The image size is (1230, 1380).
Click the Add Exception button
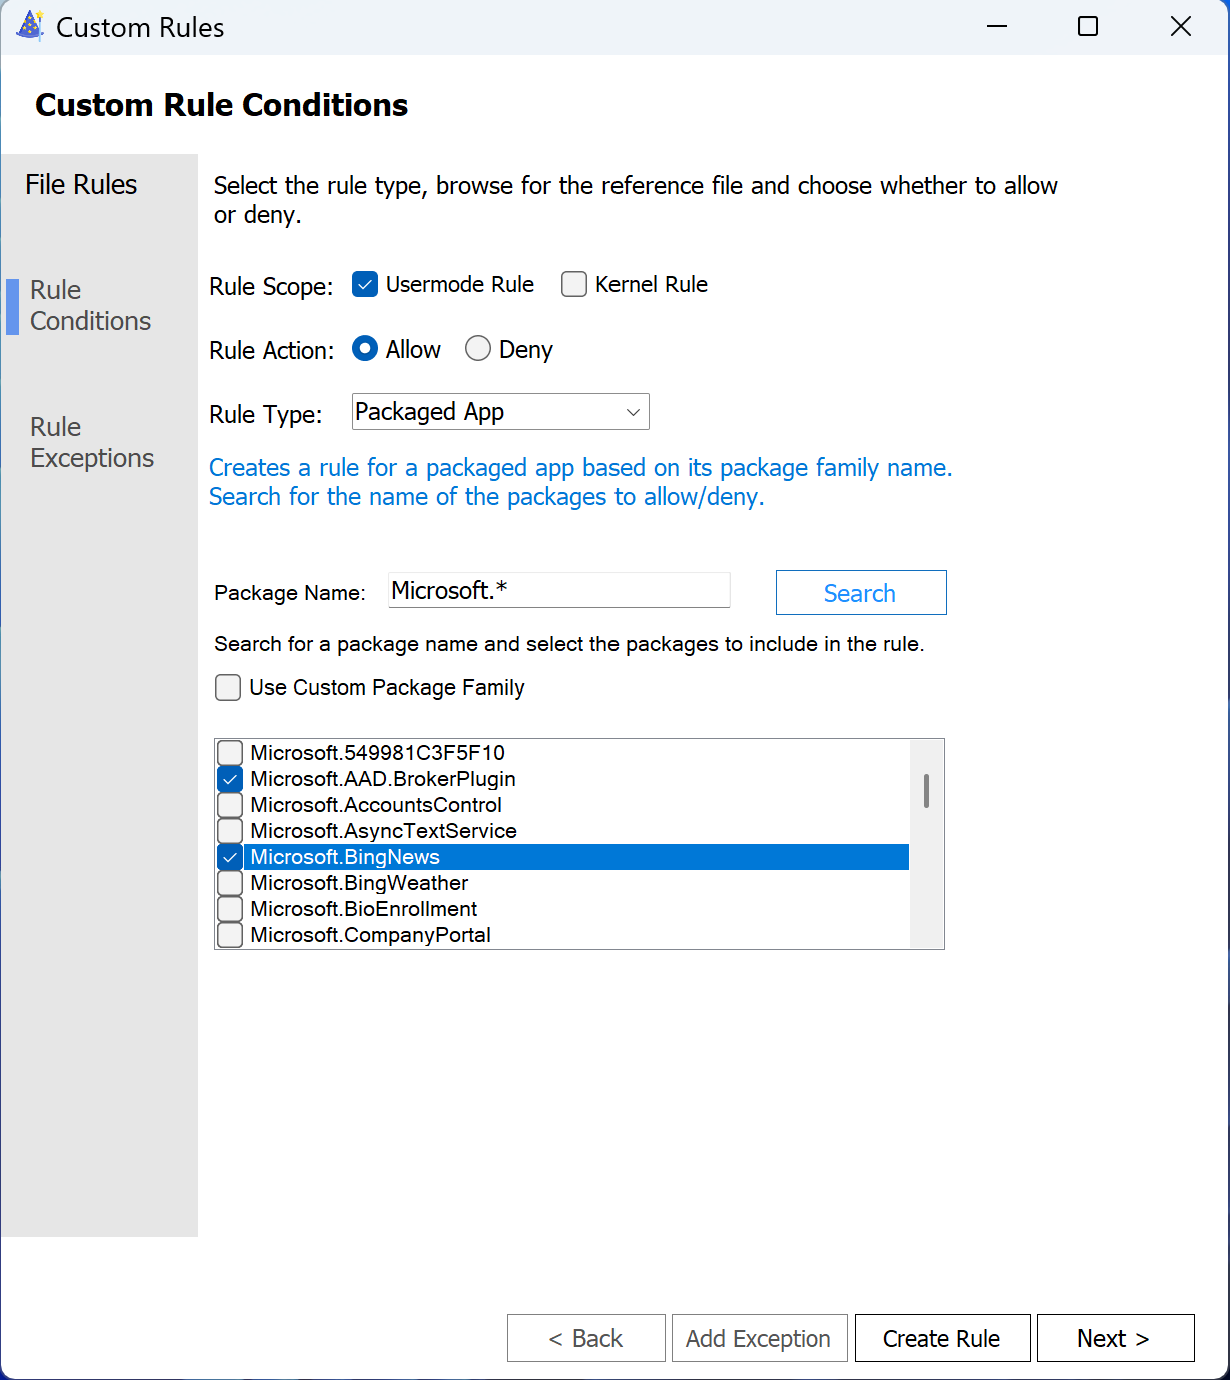pyautogui.click(x=758, y=1338)
